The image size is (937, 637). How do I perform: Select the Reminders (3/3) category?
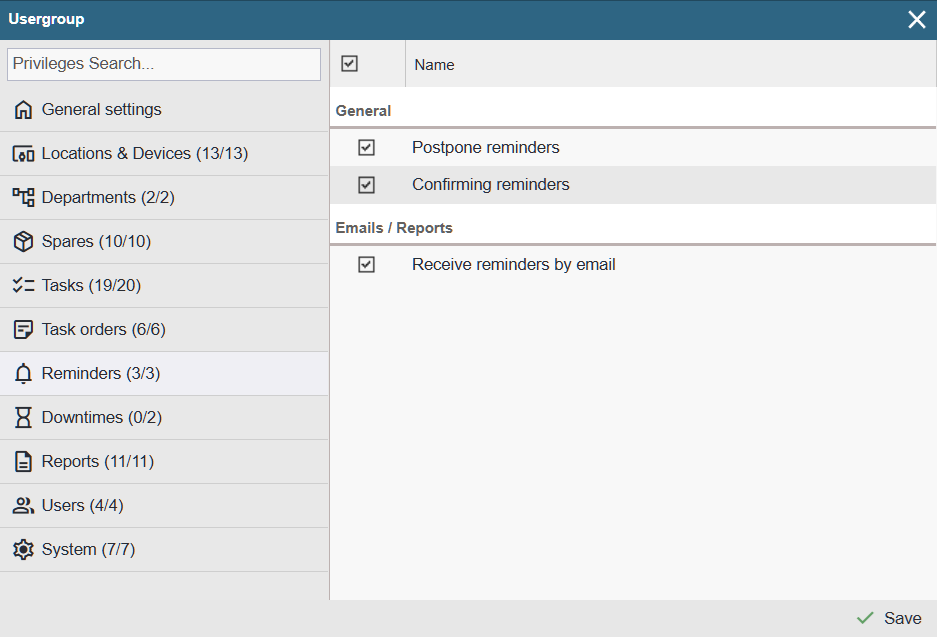point(100,374)
